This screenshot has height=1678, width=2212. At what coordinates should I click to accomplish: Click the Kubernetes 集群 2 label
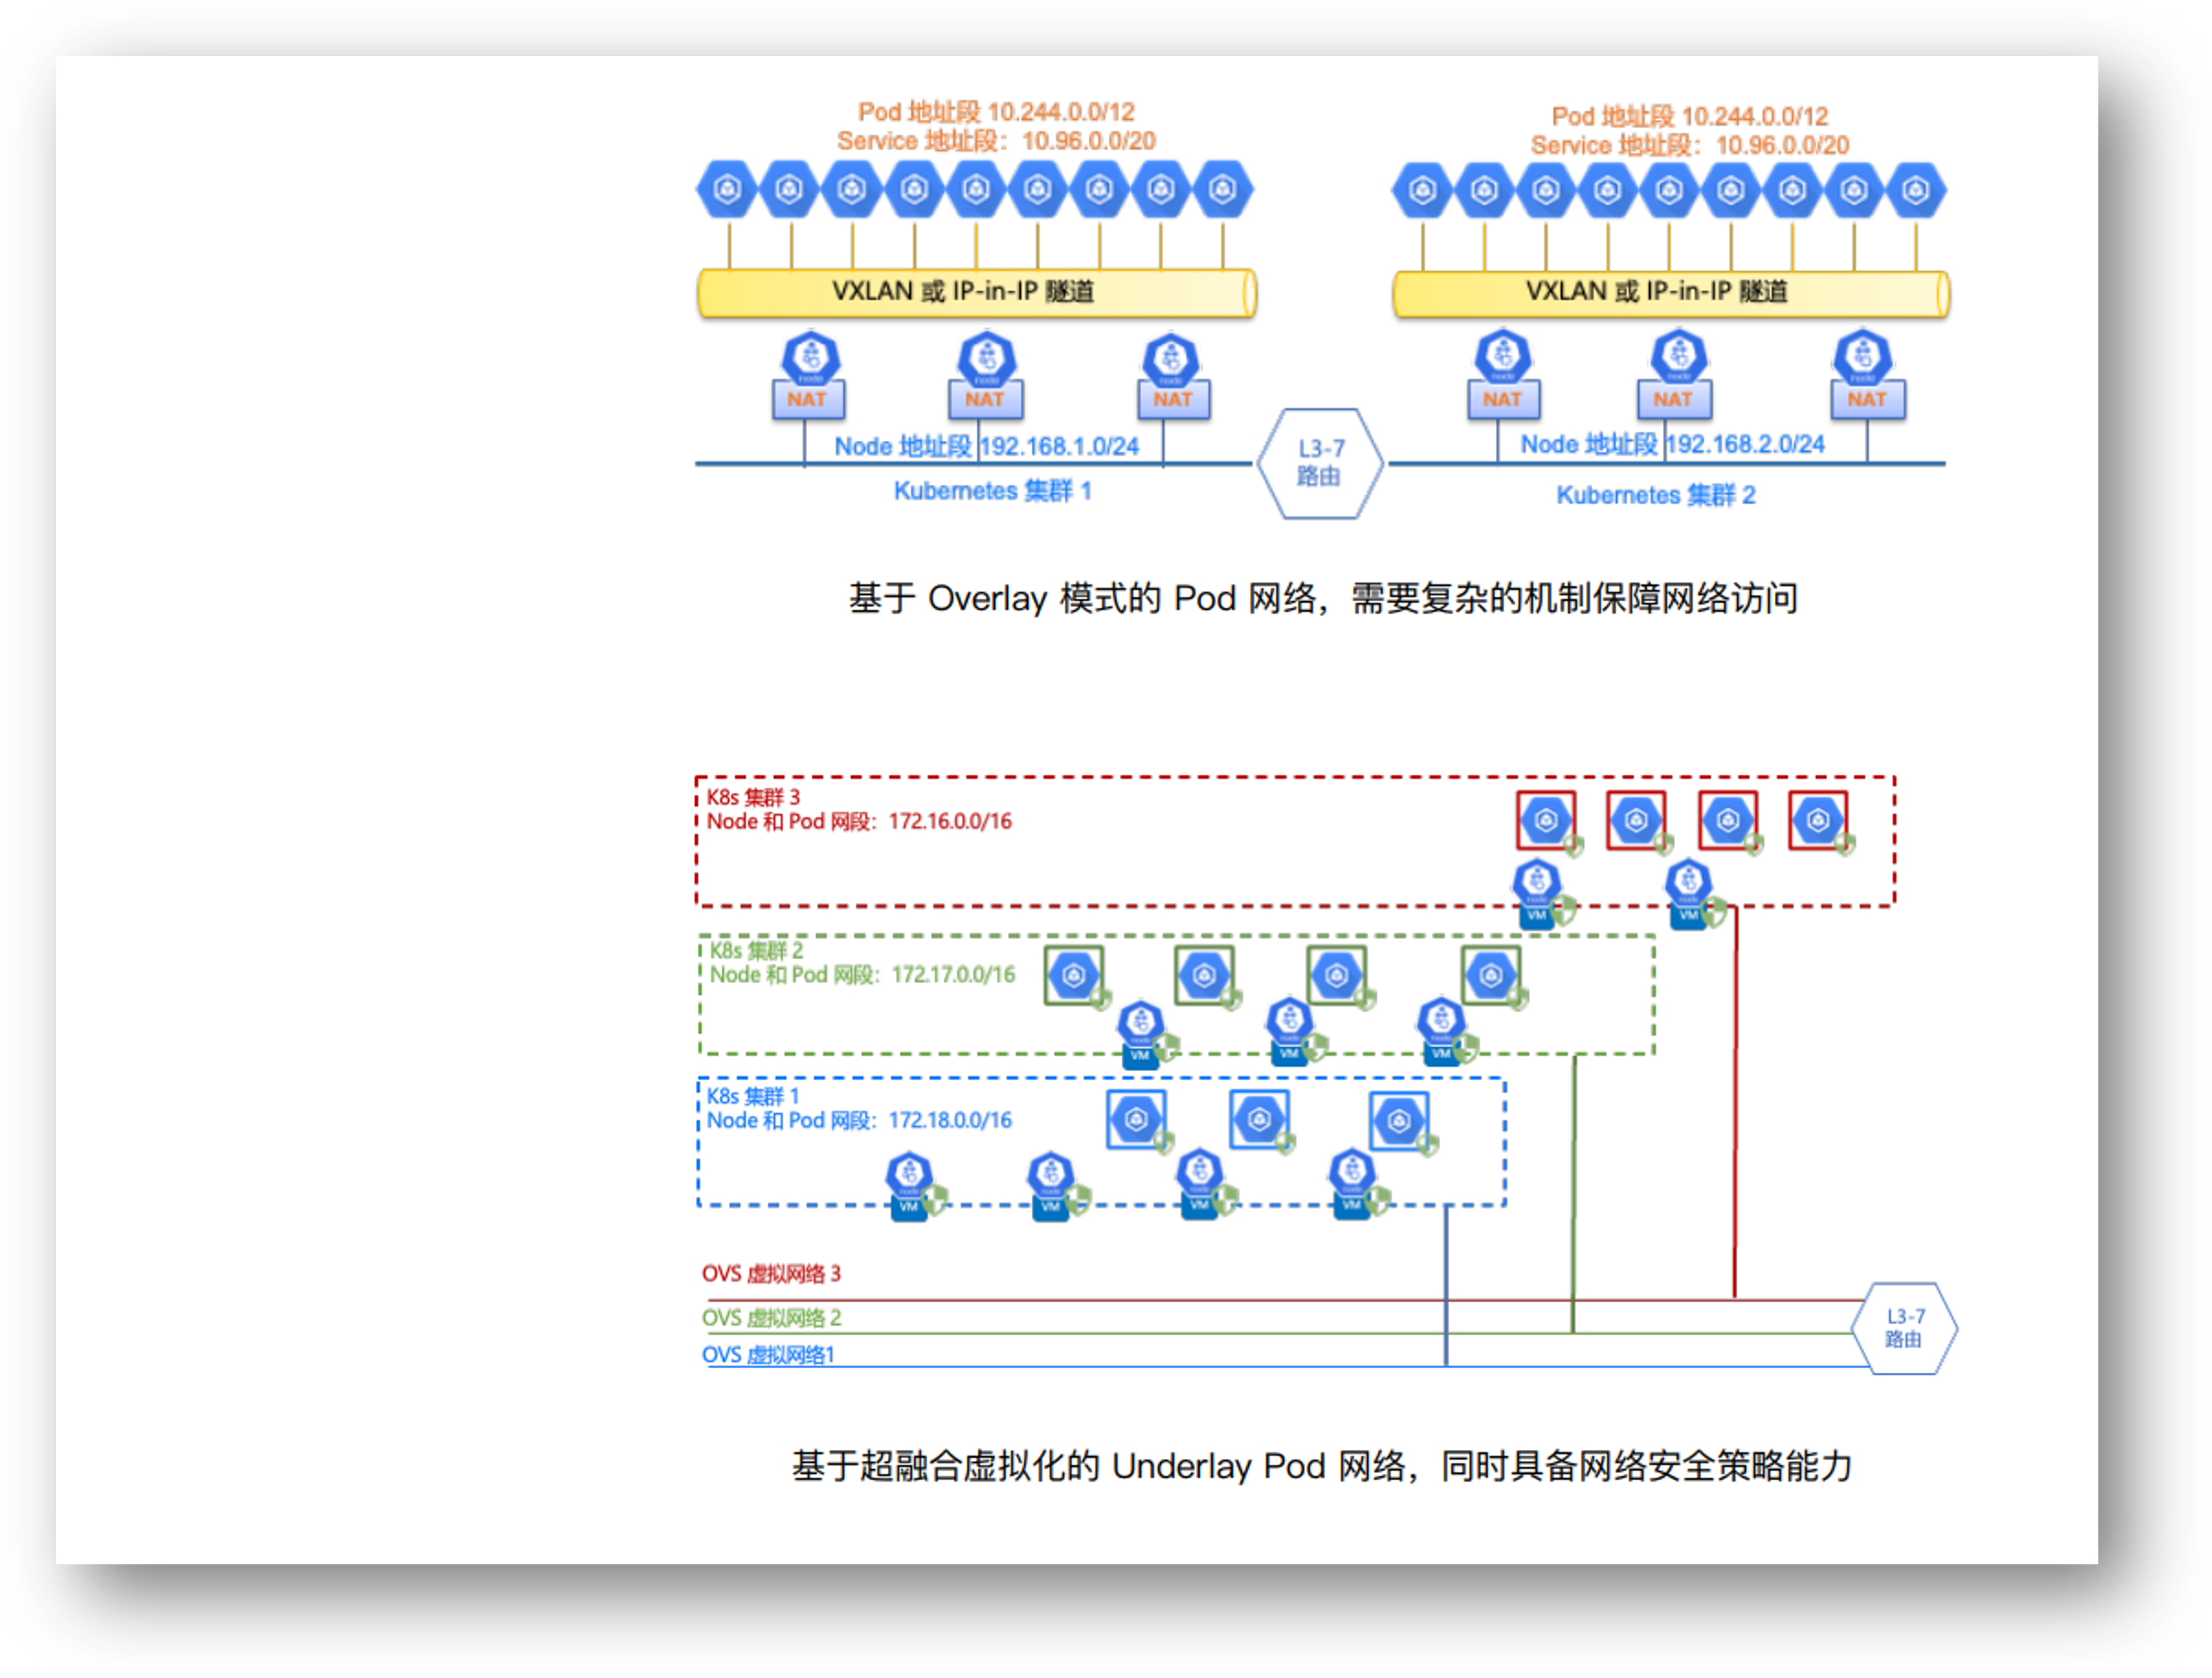coord(1656,495)
